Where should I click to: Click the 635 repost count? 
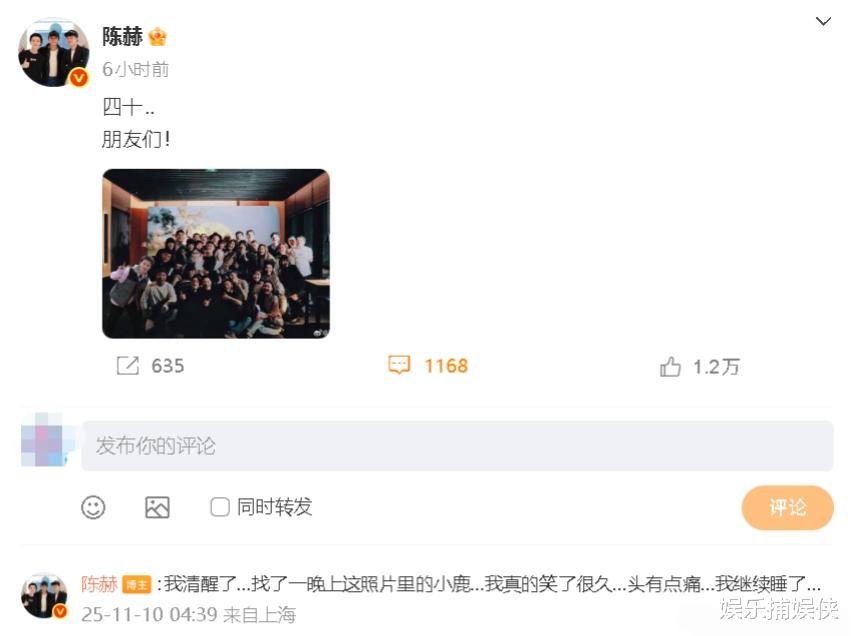tap(168, 366)
